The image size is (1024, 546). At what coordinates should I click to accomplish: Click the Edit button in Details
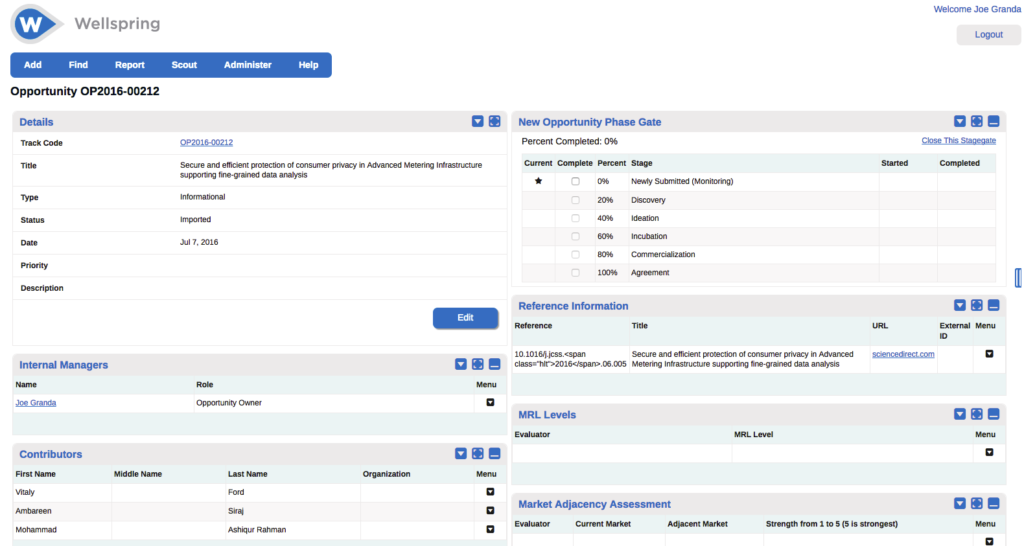pos(465,318)
